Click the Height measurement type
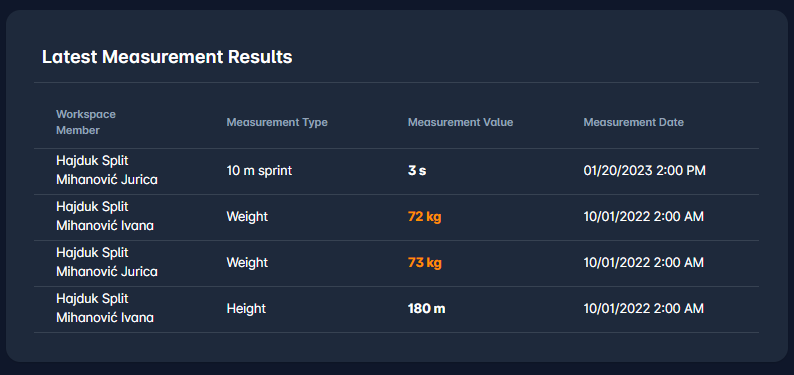Screen dimensions: 794x375 pyautogui.click(x=246, y=309)
